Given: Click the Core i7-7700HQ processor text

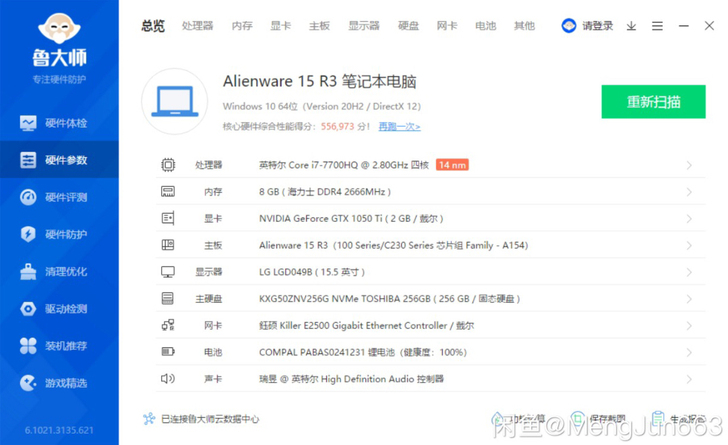Looking at the screenshot, I should click(344, 165).
